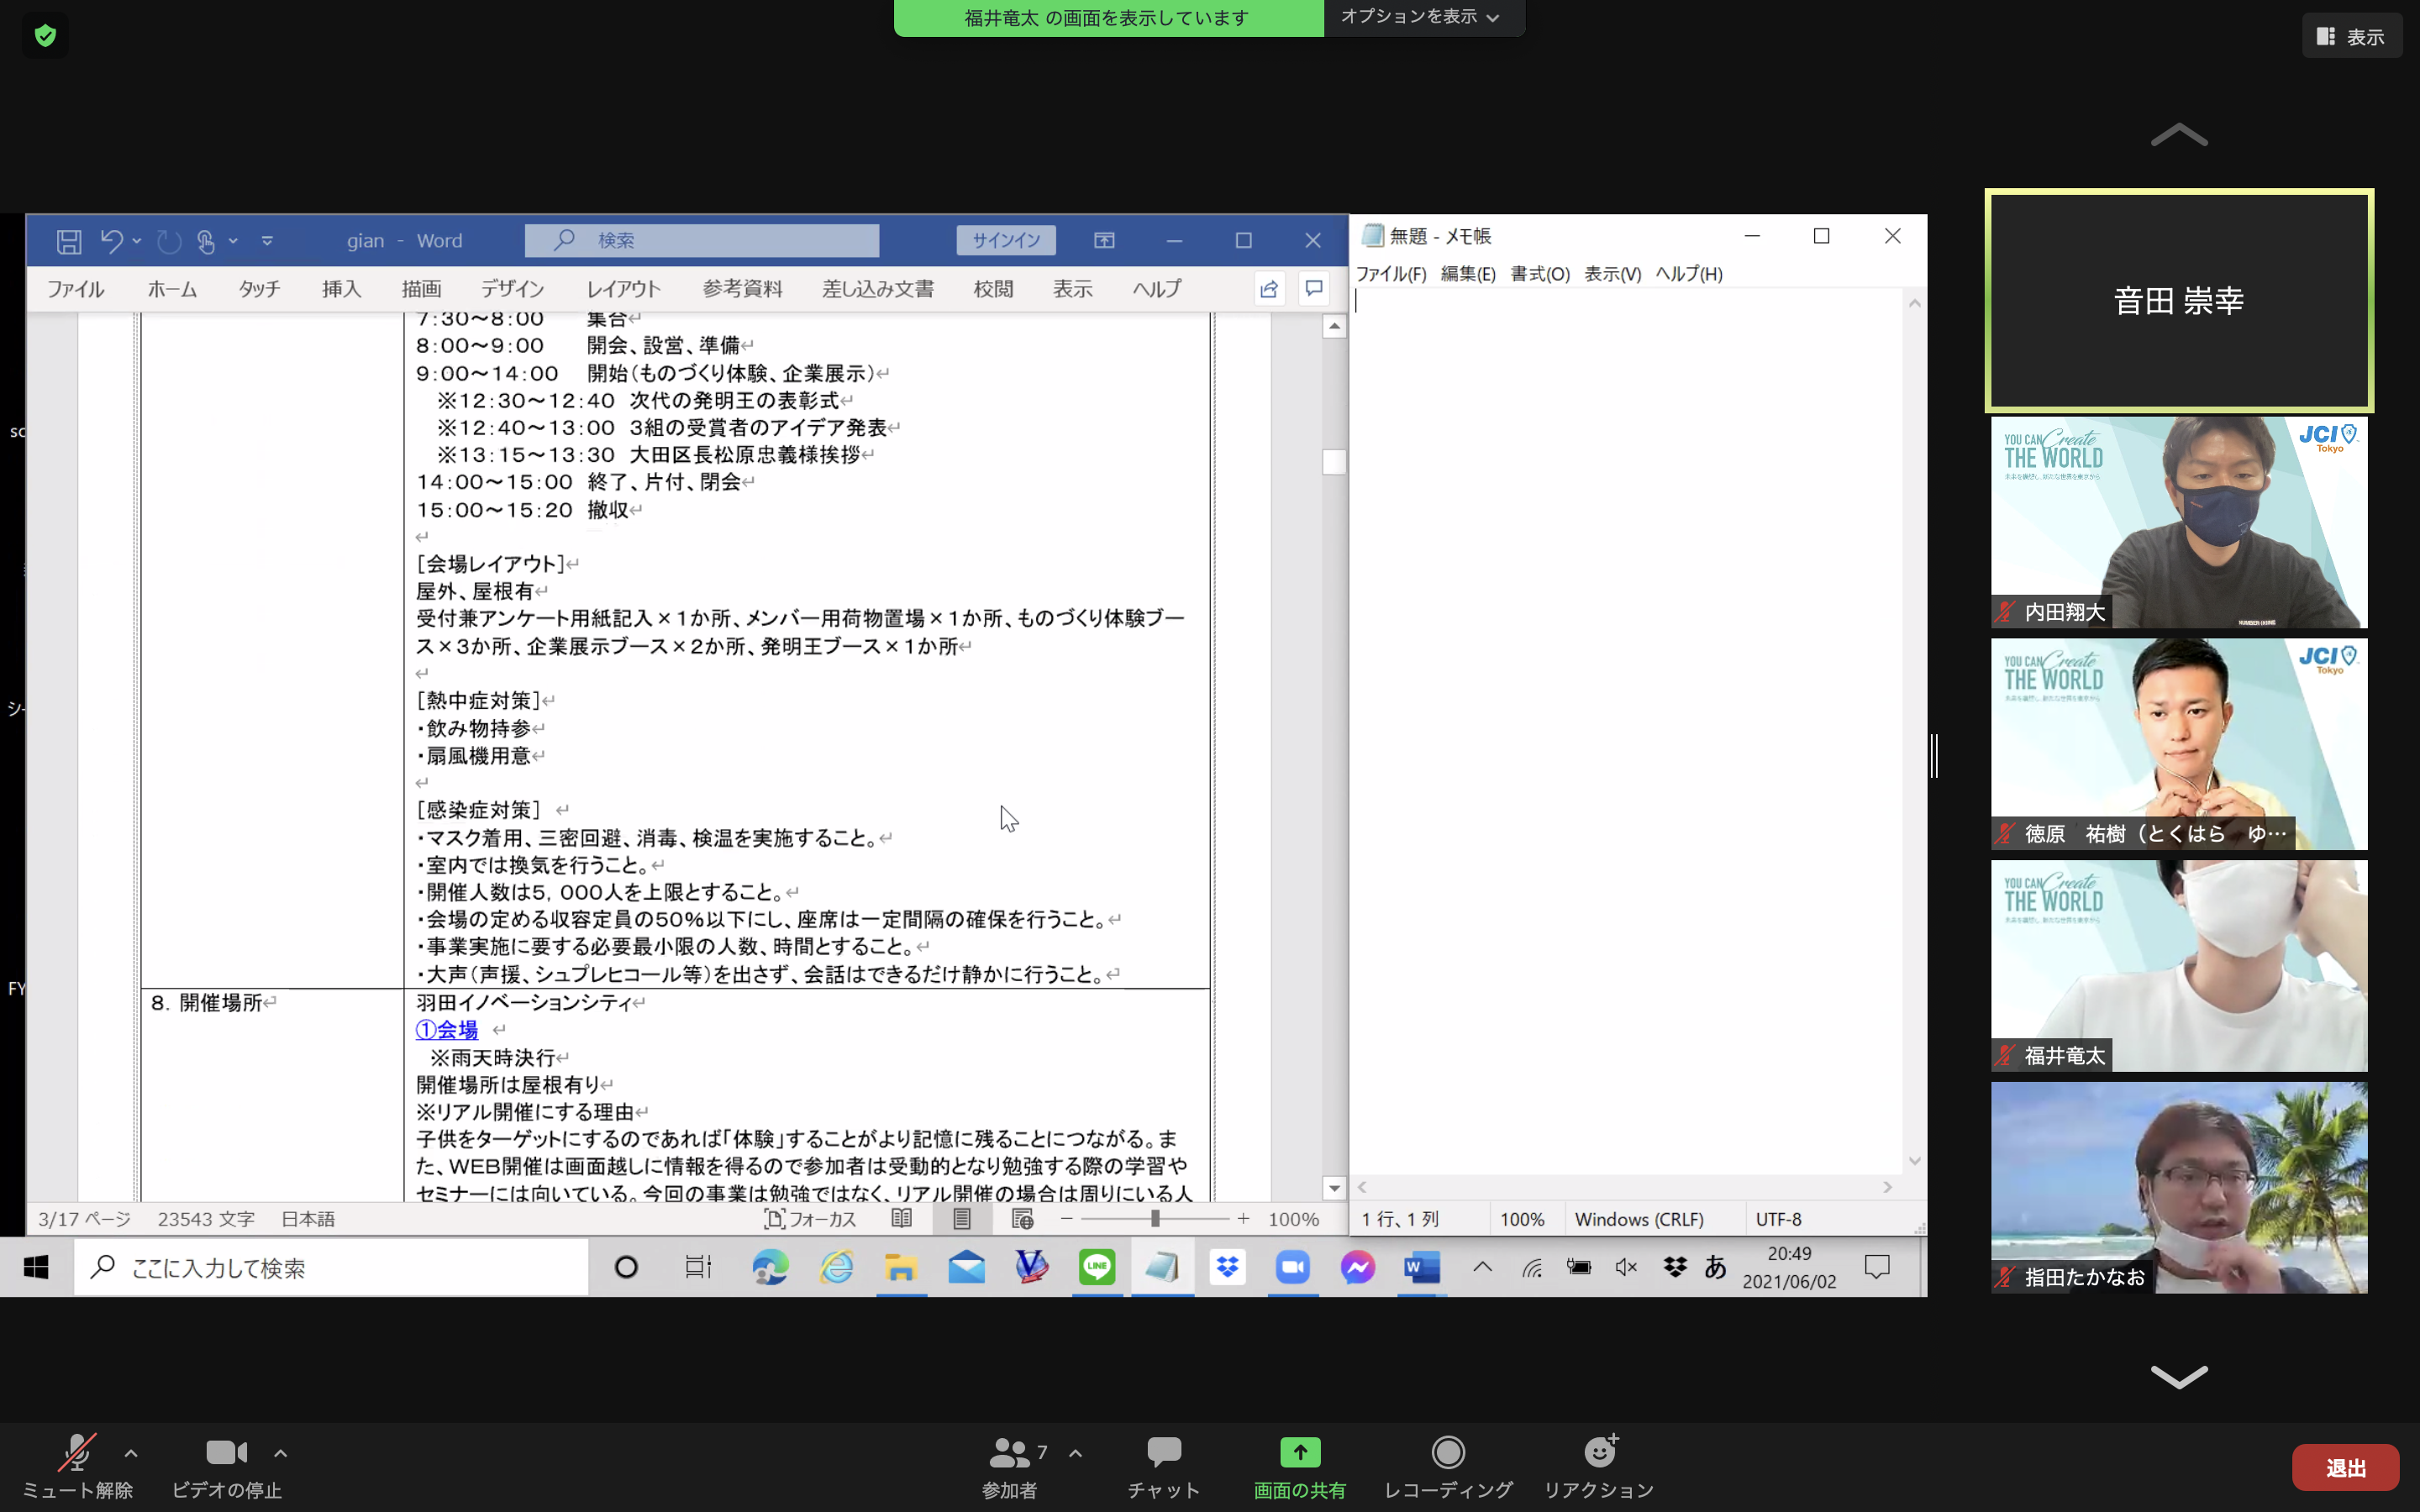Screen dimensions: 2420x1512
Task: Open Notepad's 書式(O) menu
Action: coord(1539,274)
